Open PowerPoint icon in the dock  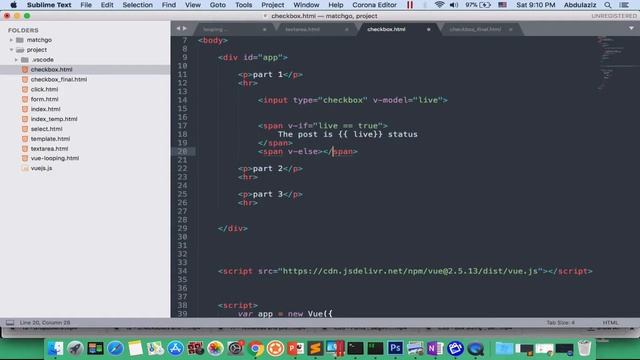click(296, 348)
